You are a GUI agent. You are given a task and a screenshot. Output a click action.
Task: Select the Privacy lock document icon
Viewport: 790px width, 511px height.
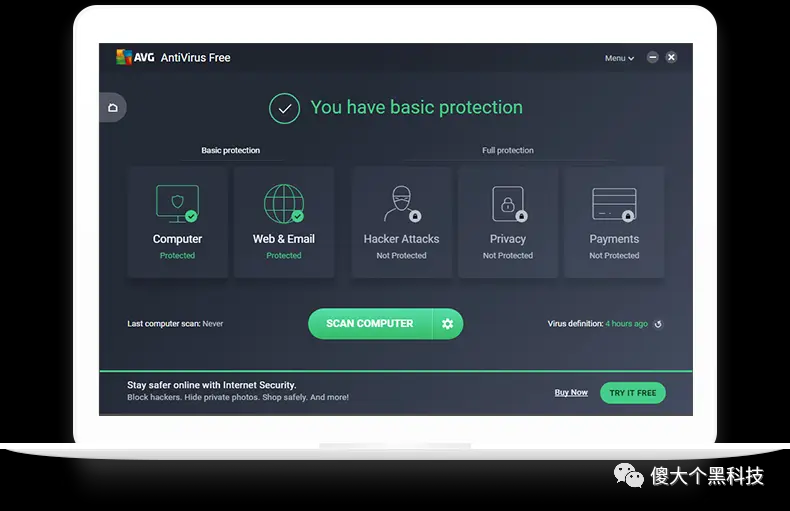509,204
